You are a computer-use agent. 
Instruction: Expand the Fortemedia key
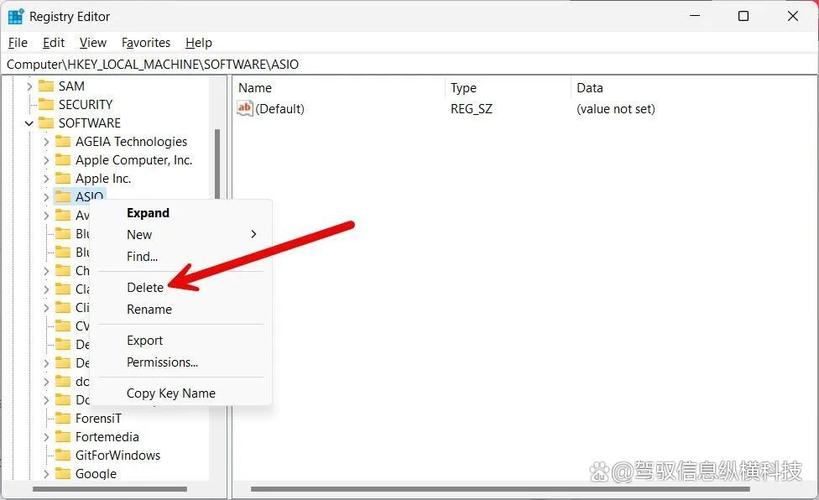click(x=46, y=437)
